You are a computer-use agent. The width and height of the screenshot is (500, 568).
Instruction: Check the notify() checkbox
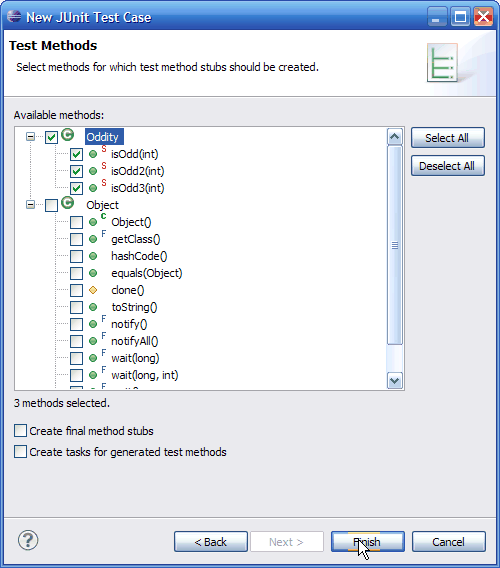pos(76,325)
